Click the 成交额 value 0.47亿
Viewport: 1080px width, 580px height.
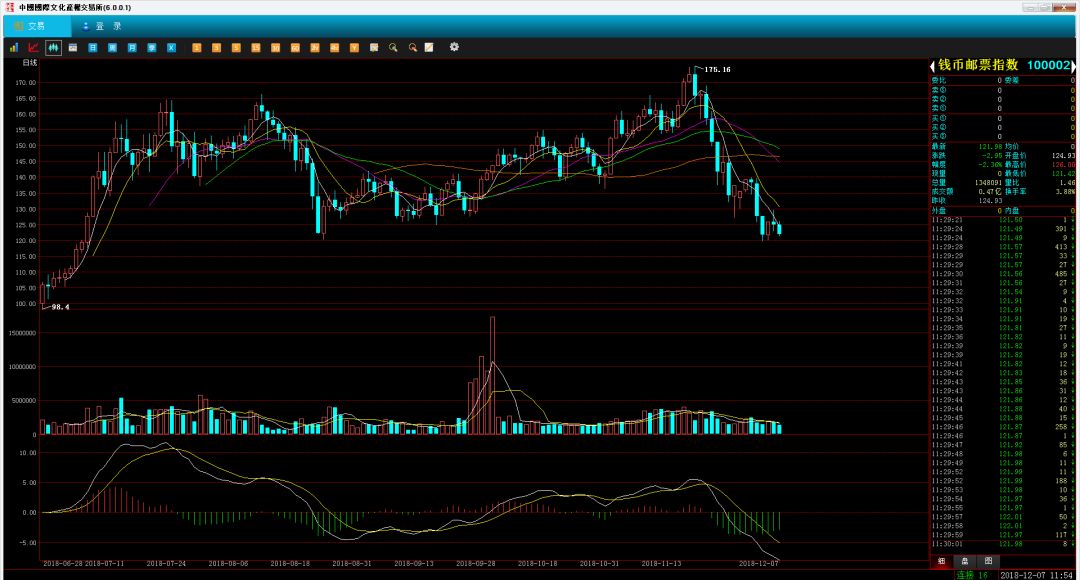pos(990,191)
